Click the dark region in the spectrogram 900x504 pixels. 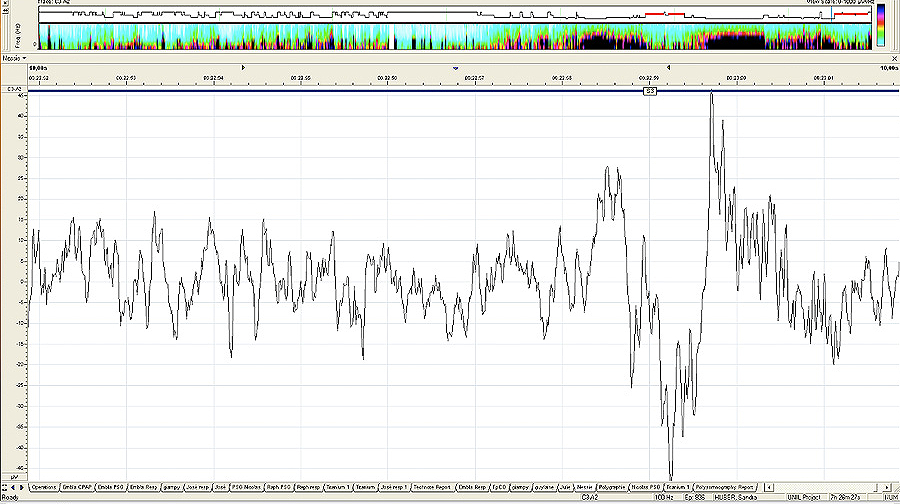610,40
